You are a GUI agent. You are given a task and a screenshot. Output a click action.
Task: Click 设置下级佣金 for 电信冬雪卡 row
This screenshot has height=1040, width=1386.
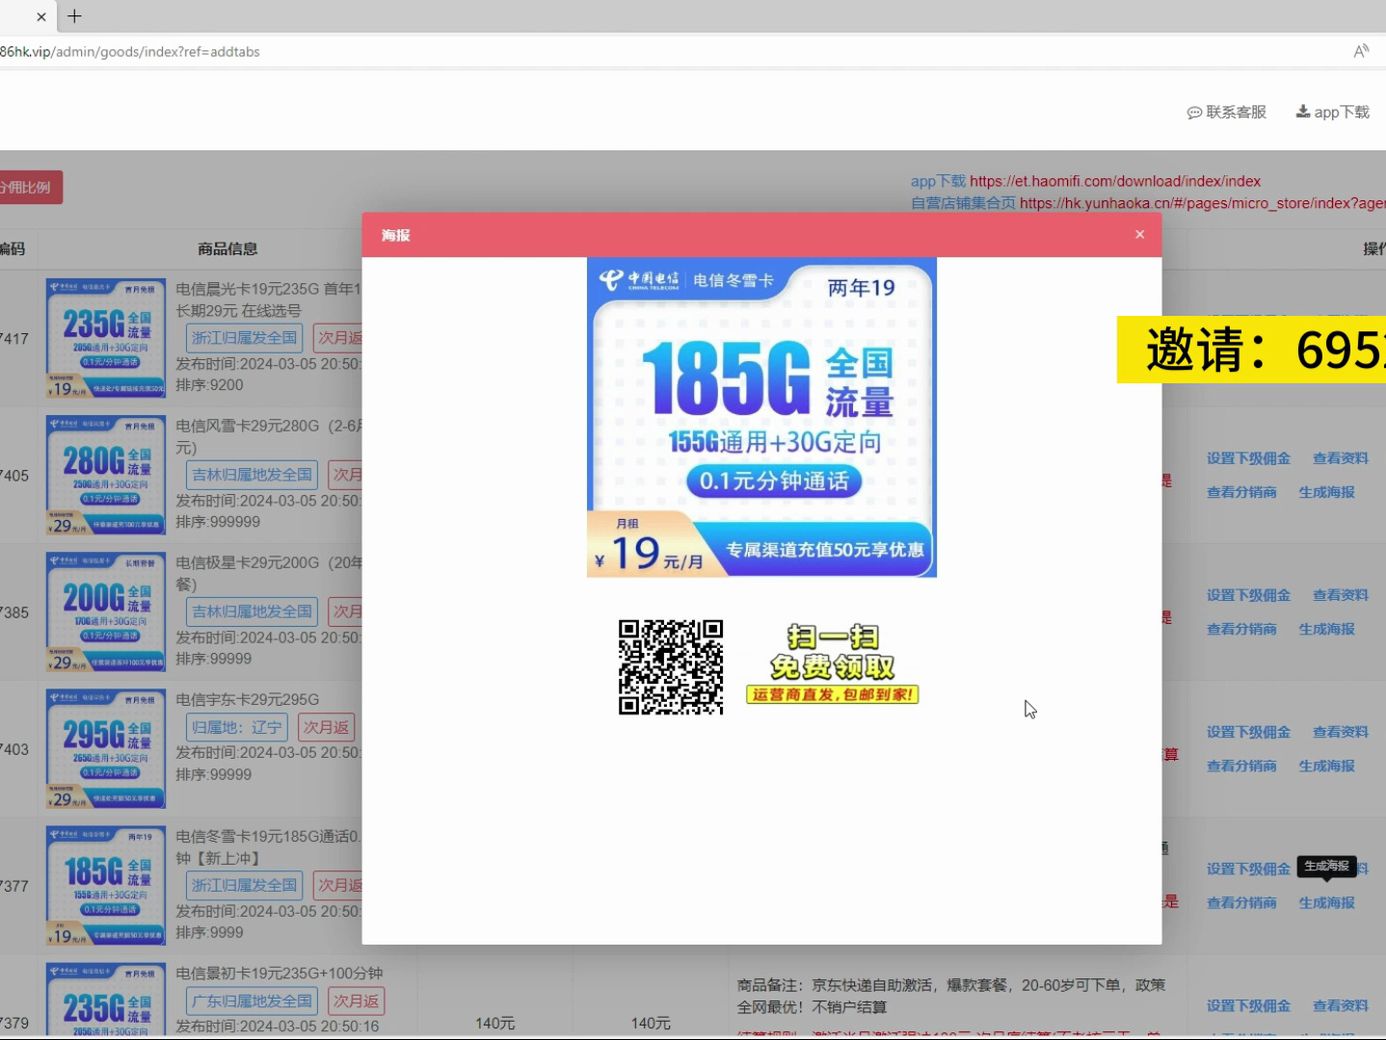click(x=1248, y=869)
